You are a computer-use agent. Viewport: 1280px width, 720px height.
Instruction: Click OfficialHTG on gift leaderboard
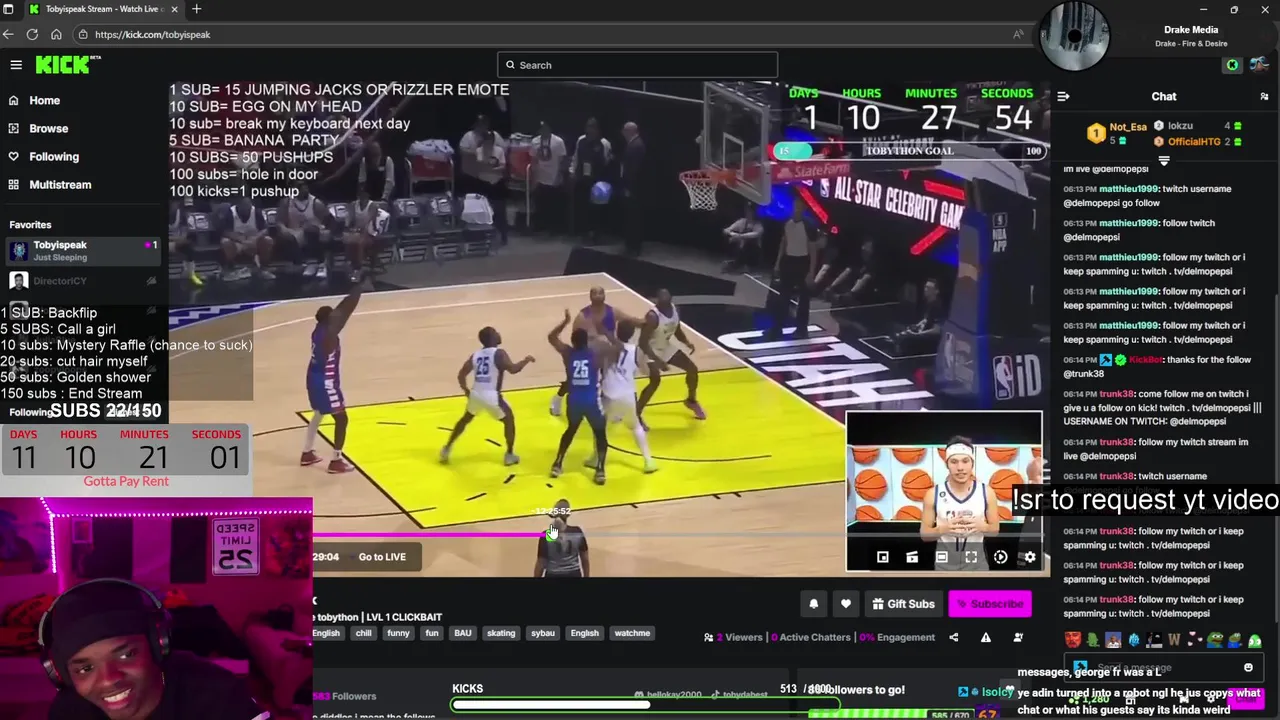pyautogui.click(x=1193, y=142)
